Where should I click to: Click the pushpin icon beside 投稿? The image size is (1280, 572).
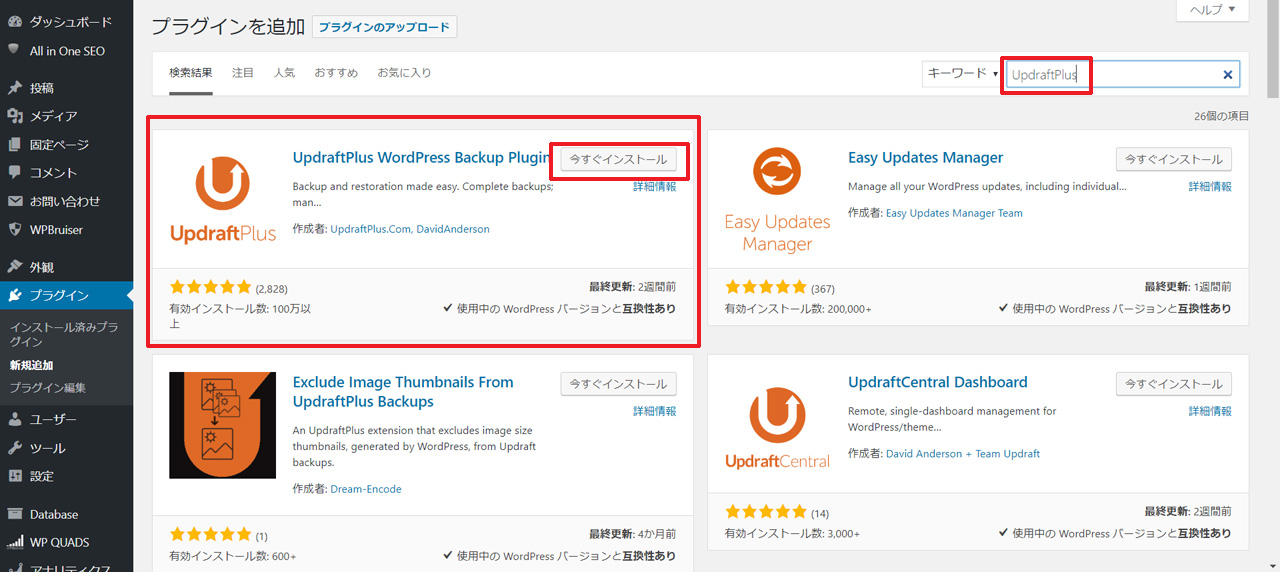coord(15,88)
